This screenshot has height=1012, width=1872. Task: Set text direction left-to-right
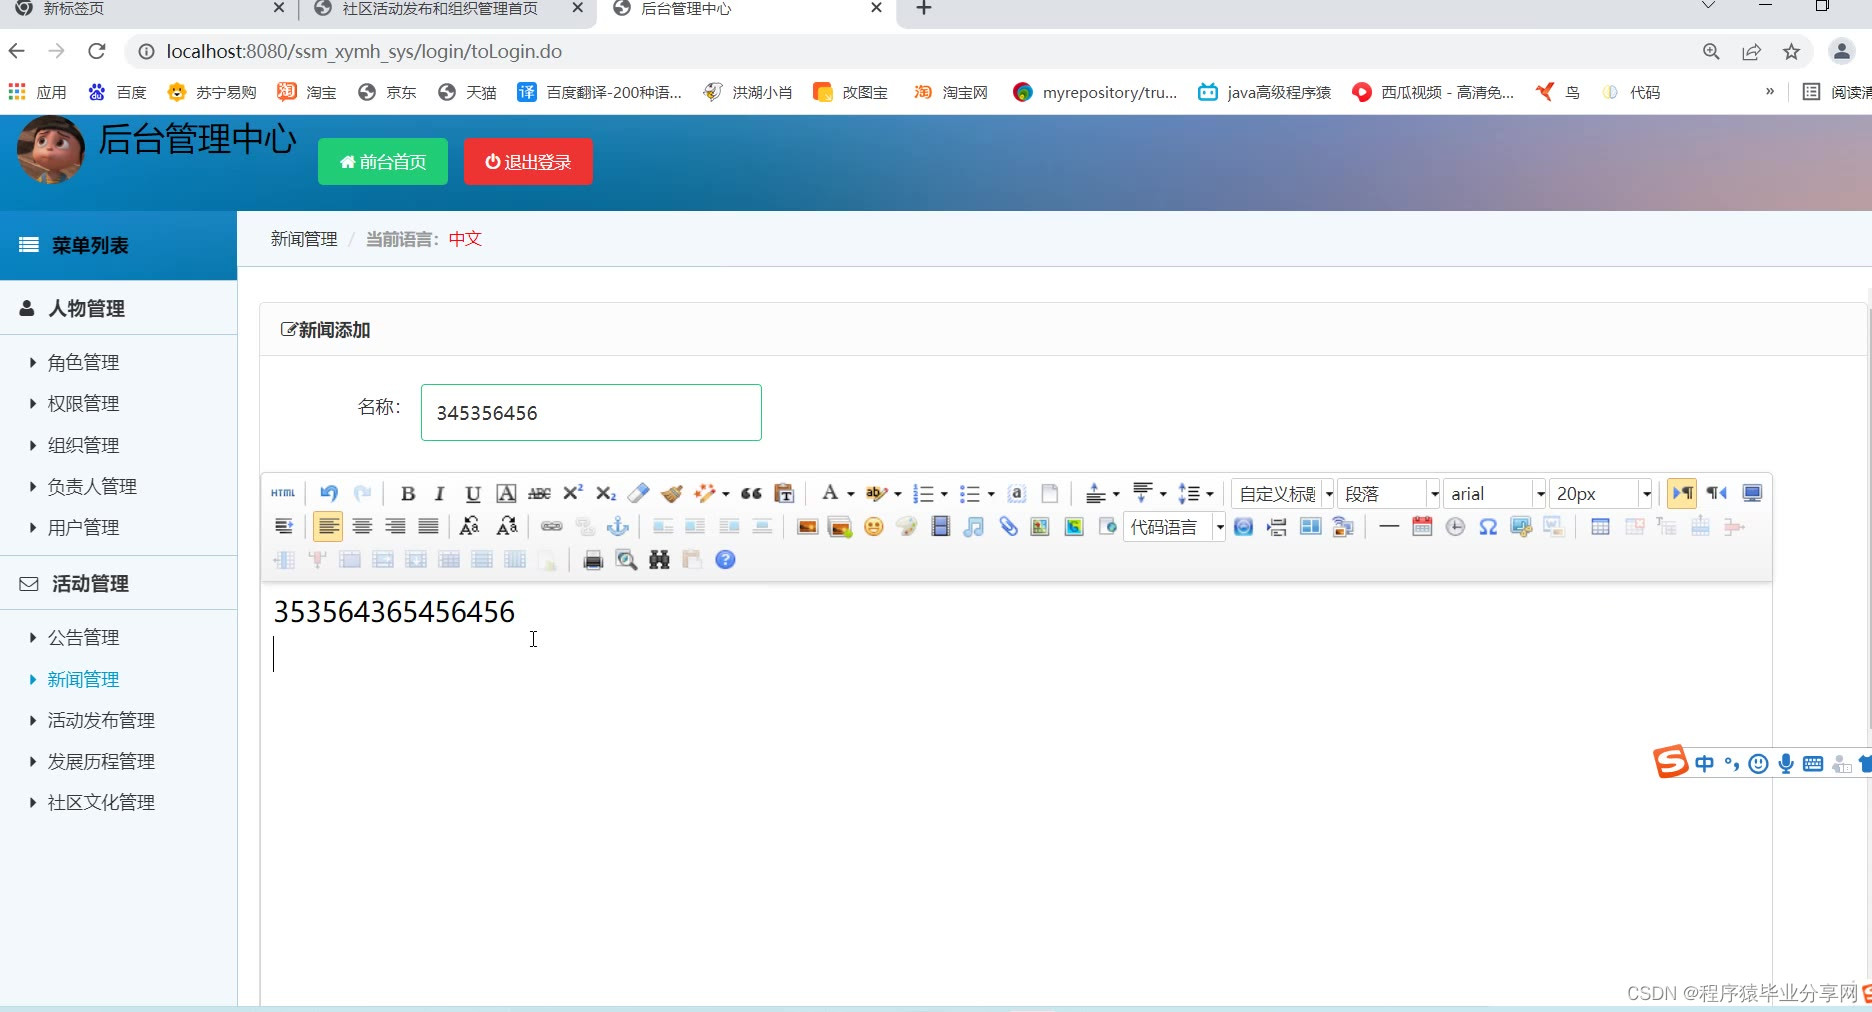click(1682, 493)
